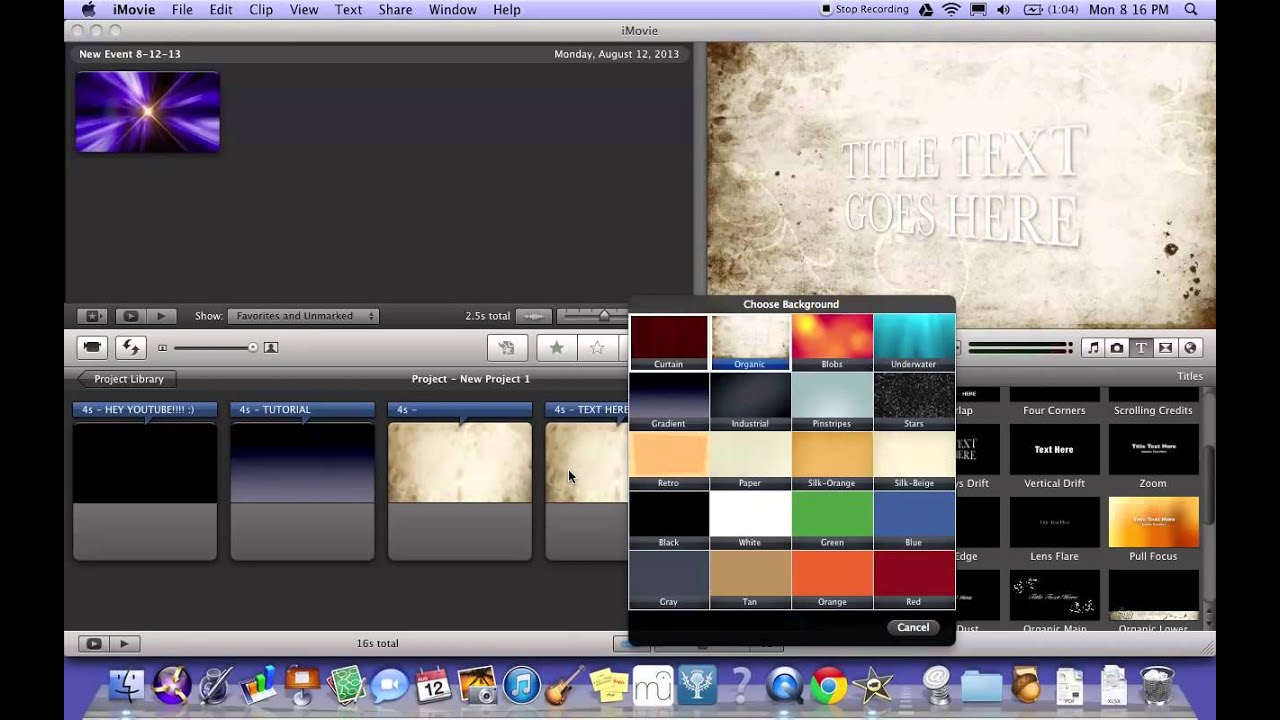Viewport: 1280px width, 720px height.
Task: Choose the Red solid background
Action: (x=914, y=580)
